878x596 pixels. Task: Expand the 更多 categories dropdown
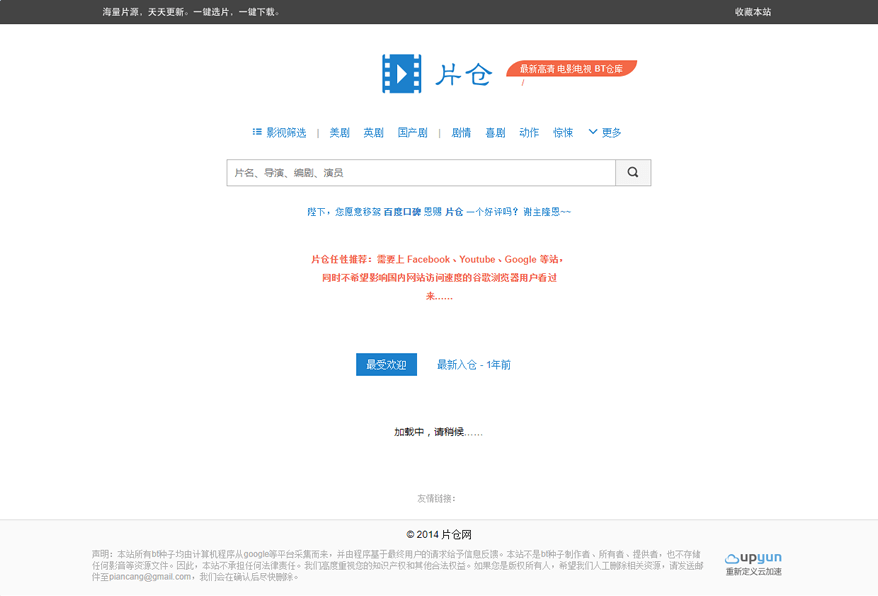pyautogui.click(x=605, y=133)
